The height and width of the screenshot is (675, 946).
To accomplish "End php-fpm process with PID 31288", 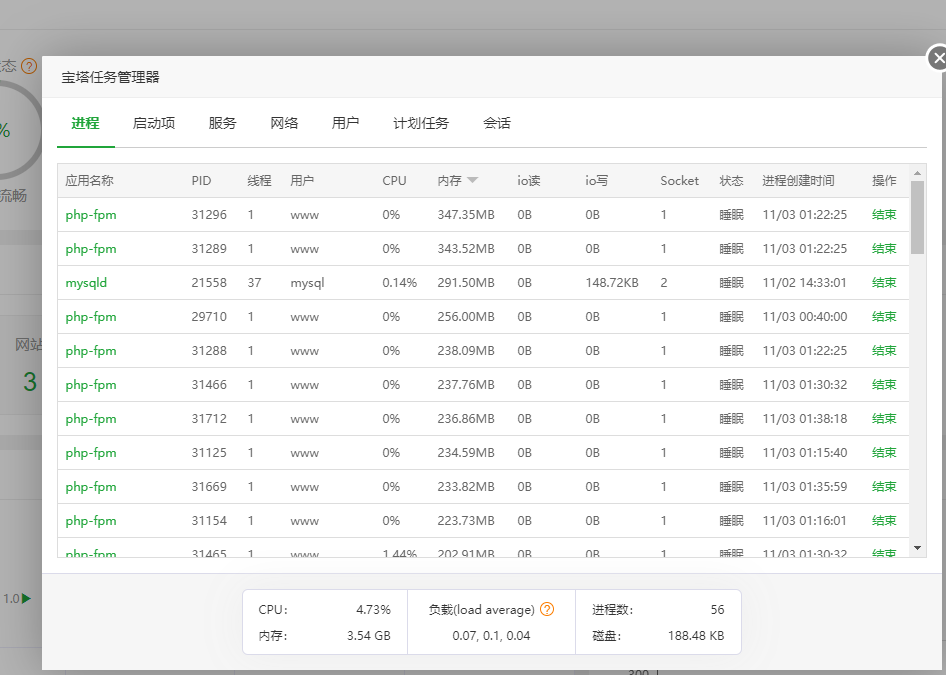I will click(884, 350).
